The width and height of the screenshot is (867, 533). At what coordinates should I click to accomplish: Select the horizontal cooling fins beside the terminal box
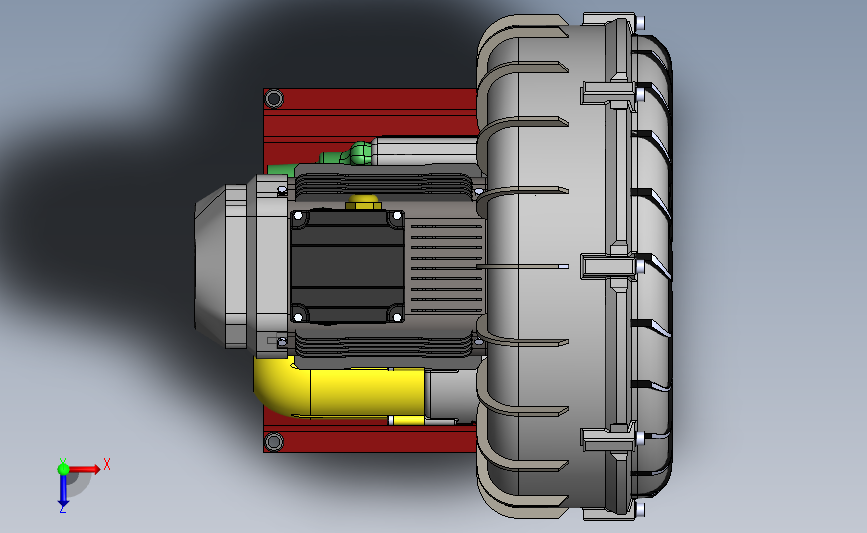coord(446,267)
